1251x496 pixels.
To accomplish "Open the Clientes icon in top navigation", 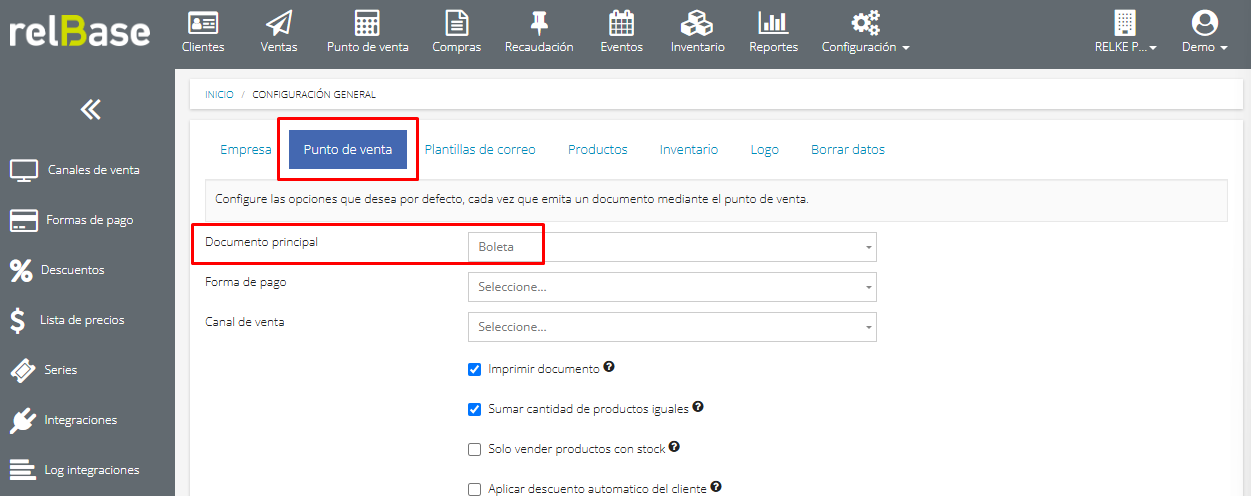I will tap(203, 23).
